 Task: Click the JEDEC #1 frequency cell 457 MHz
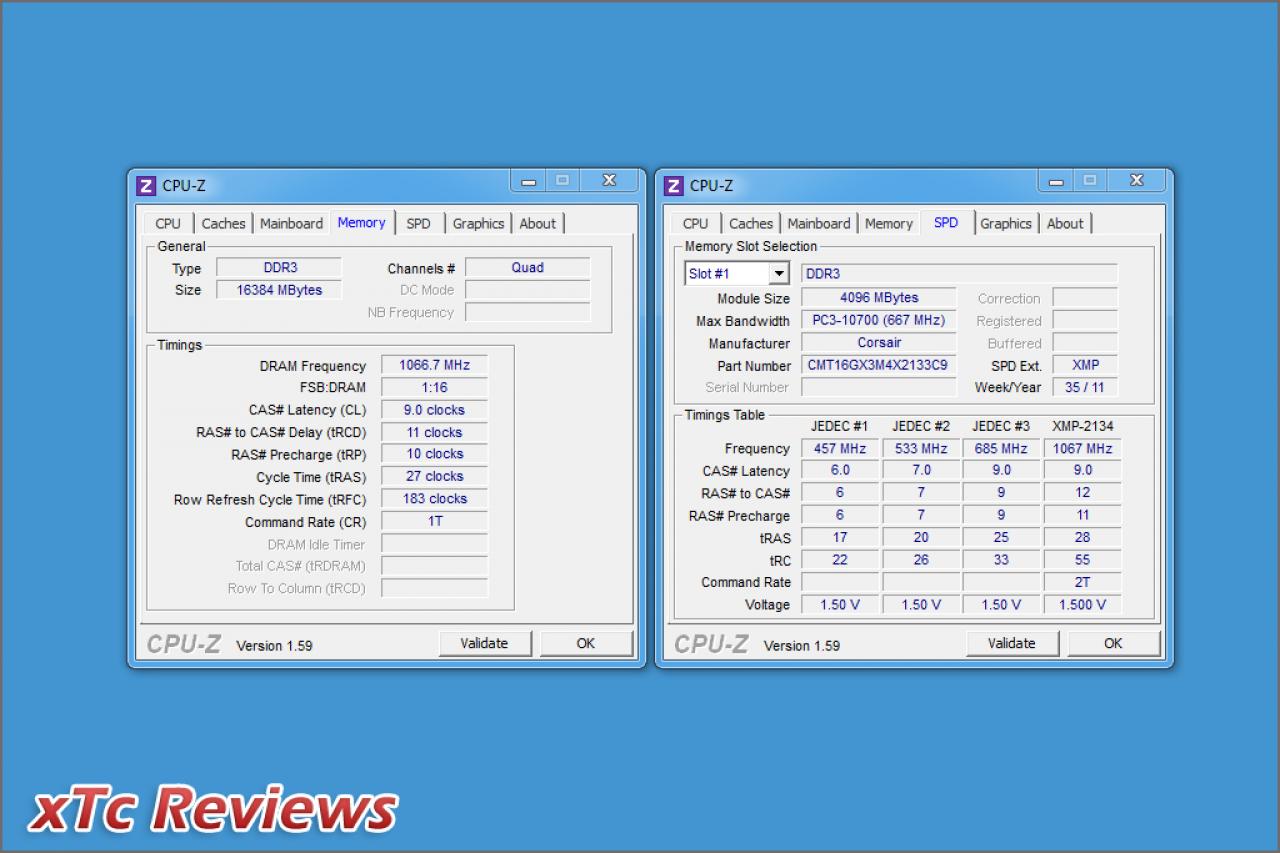click(840, 449)
